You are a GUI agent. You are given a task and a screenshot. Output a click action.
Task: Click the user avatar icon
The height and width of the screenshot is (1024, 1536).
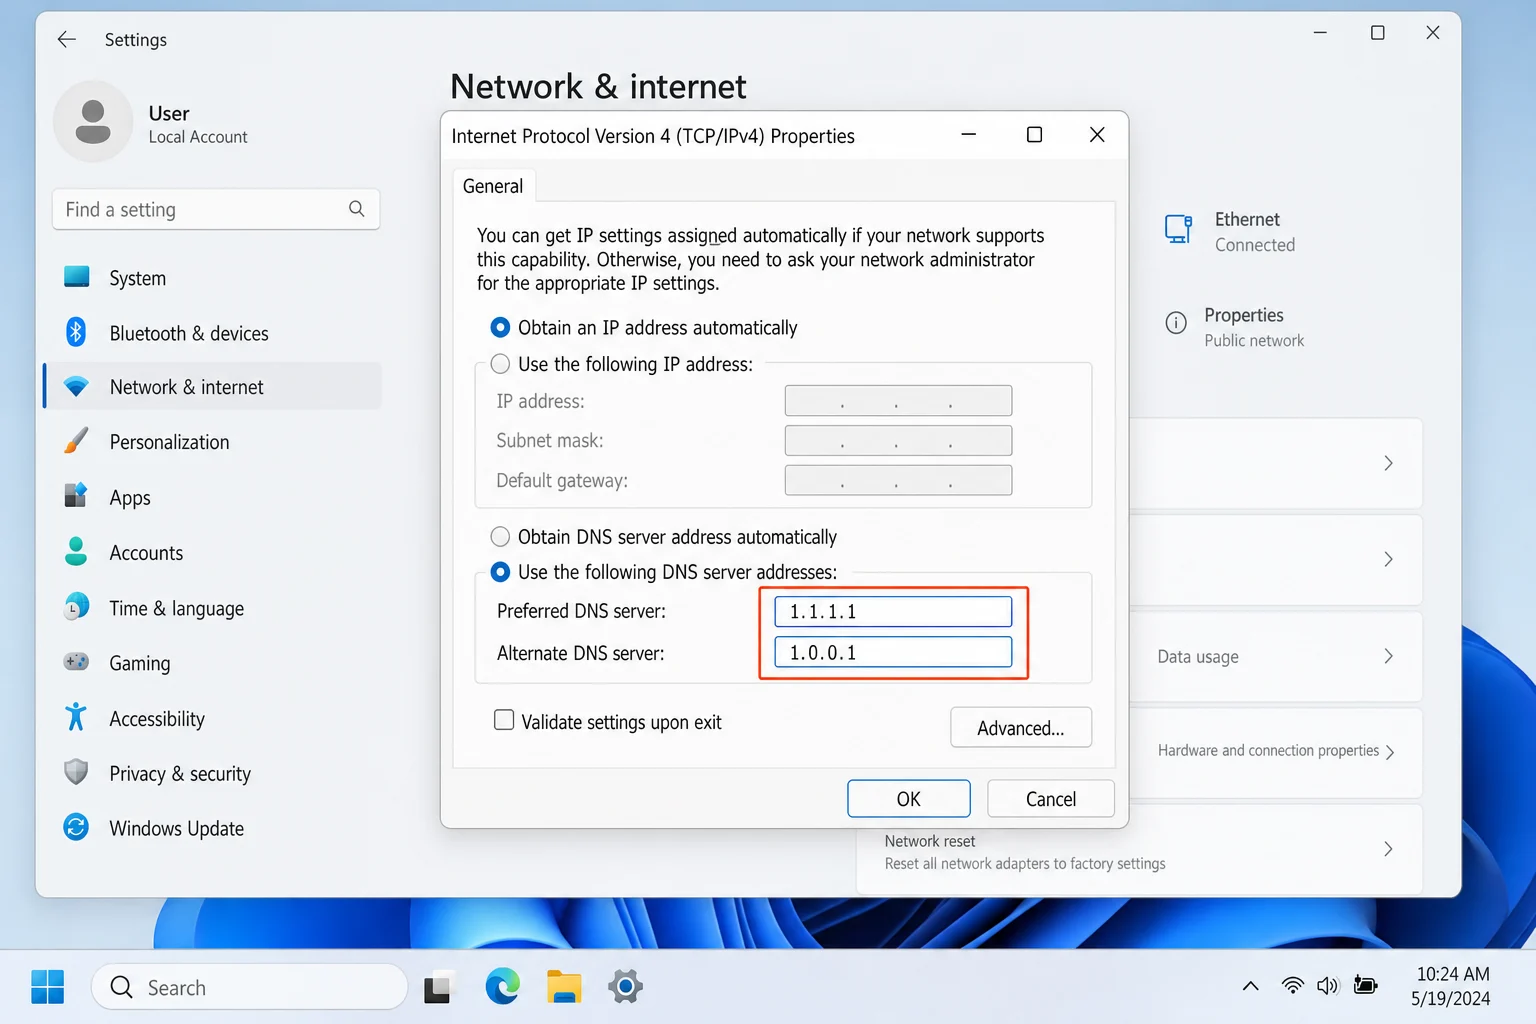[93, 122]
